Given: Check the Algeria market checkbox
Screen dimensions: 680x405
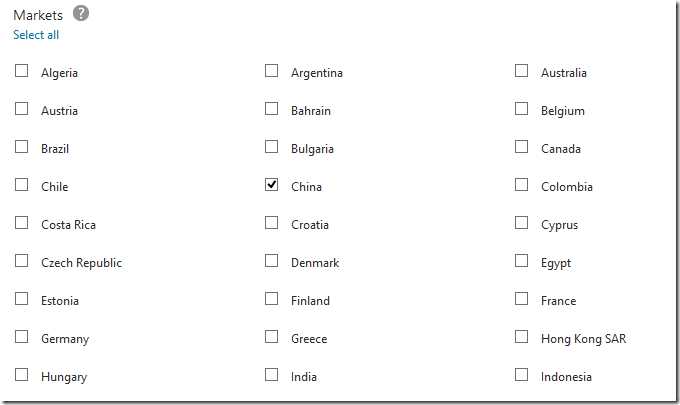Looking at the screenshot, I should point(22,71).
